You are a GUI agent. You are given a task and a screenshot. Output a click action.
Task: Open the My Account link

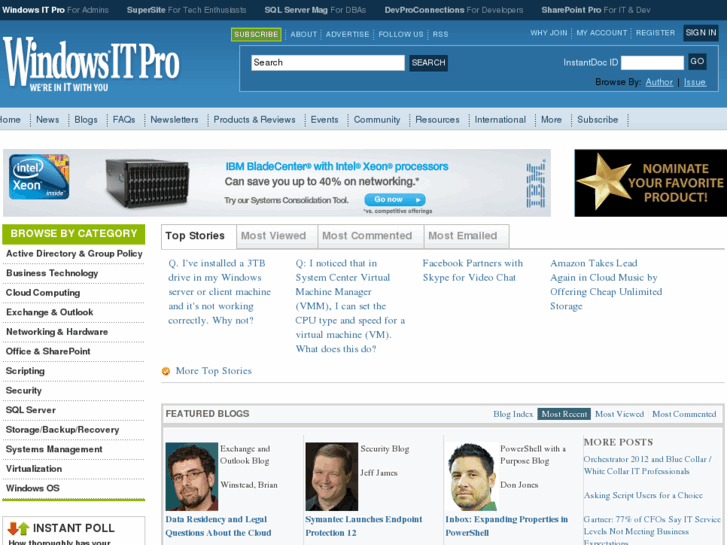click(x=601, y=33)
